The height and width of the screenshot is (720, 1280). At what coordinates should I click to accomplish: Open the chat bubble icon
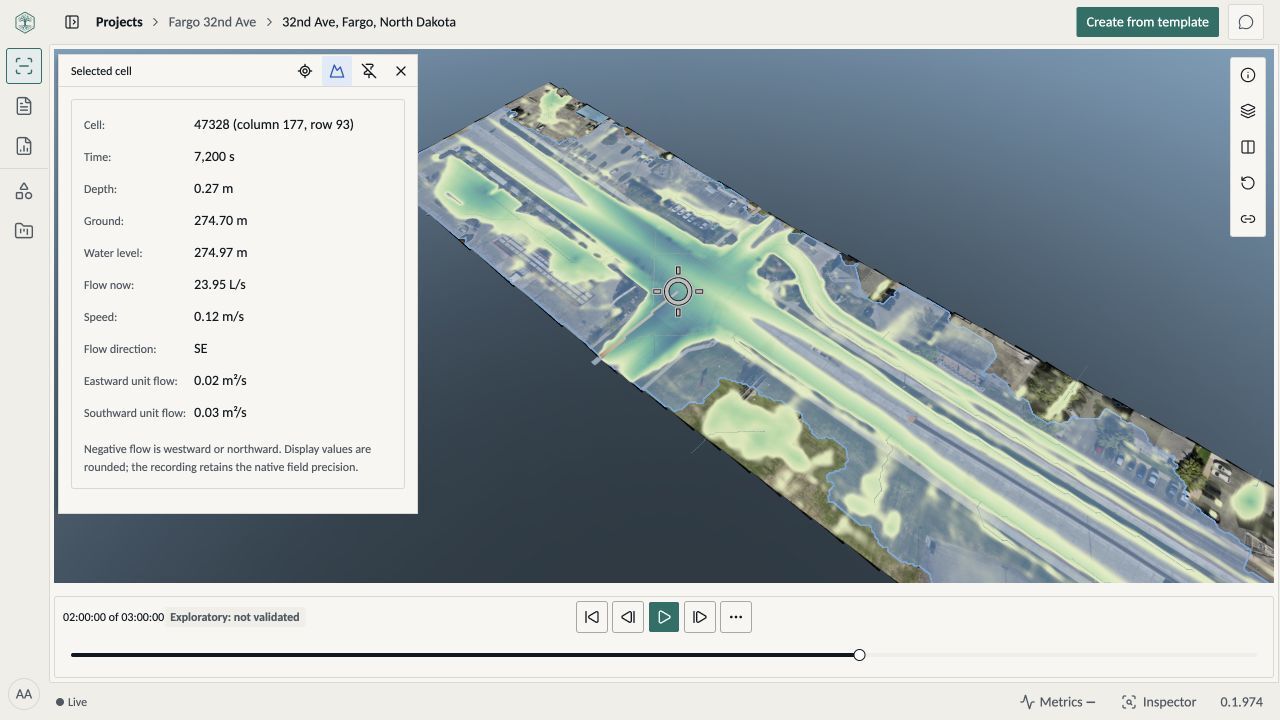(1246, 22)
